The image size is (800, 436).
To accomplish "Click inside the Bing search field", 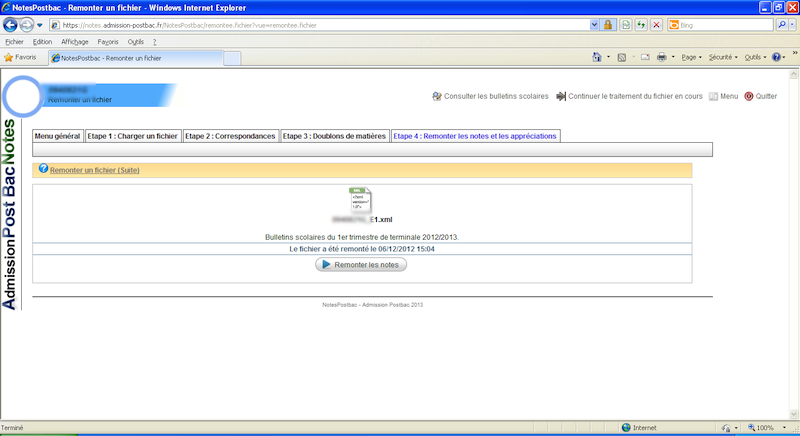I will click(720, 24).
